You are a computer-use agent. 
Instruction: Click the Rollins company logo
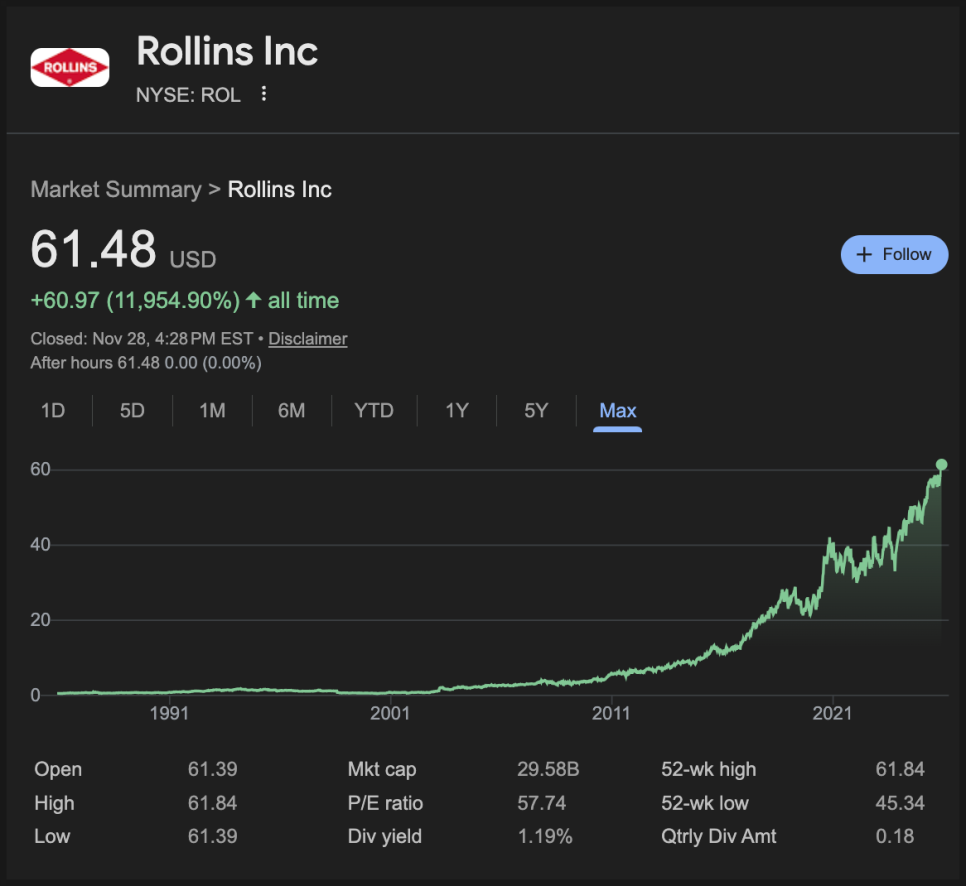pyautogui.click(x=70, y=67)
